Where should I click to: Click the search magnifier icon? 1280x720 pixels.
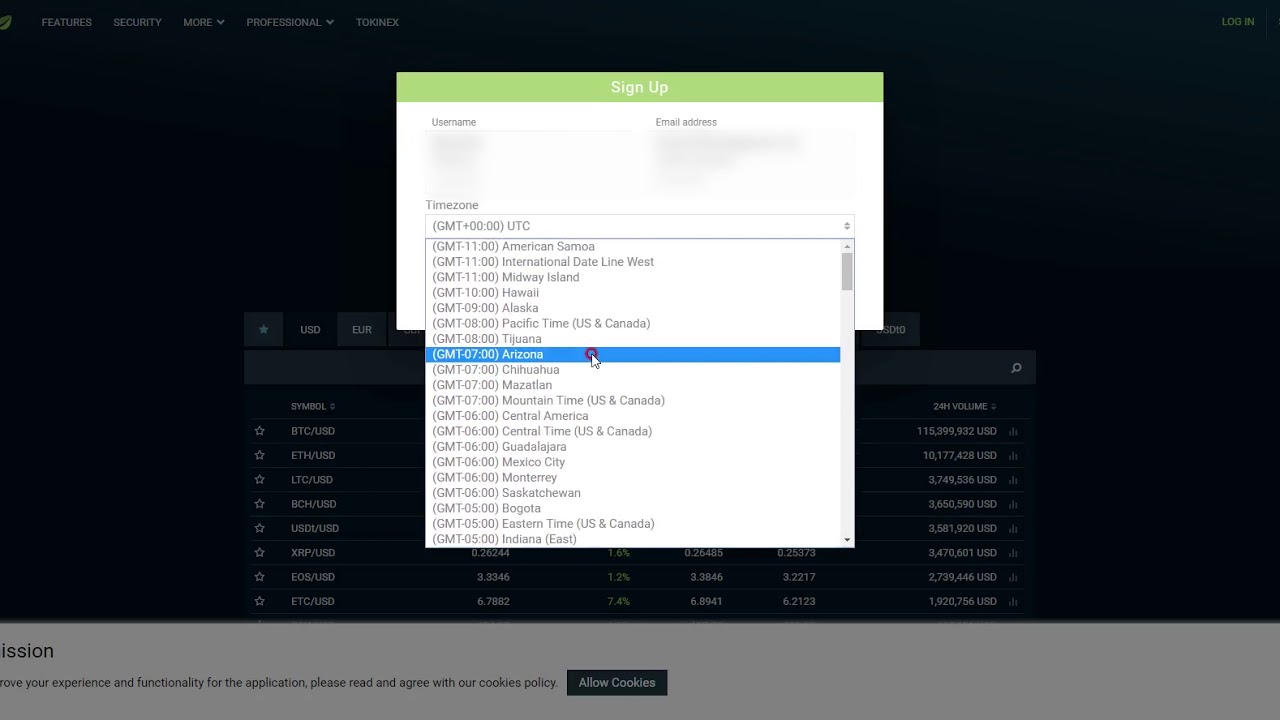click(x=1016, y=368)
